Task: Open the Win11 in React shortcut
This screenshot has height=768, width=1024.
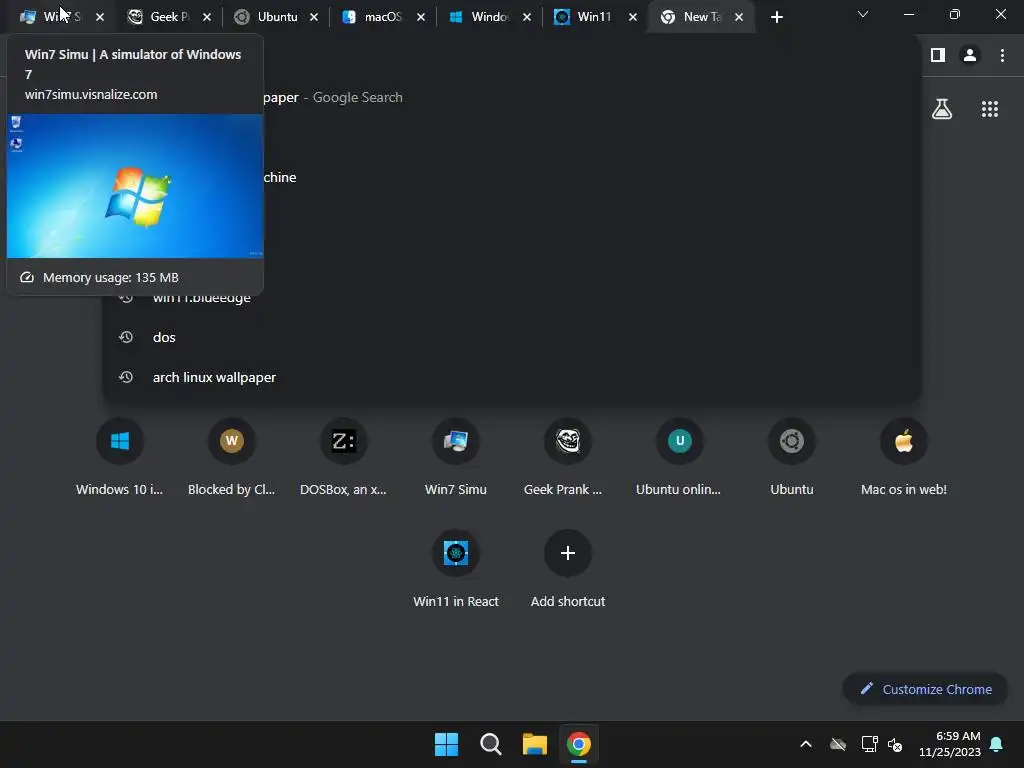Action: click(x=456, y=570)
